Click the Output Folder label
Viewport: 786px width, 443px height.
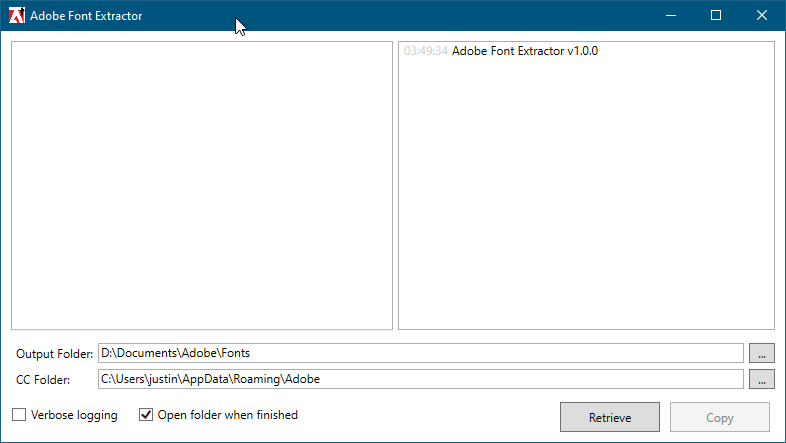click(55, 354)
